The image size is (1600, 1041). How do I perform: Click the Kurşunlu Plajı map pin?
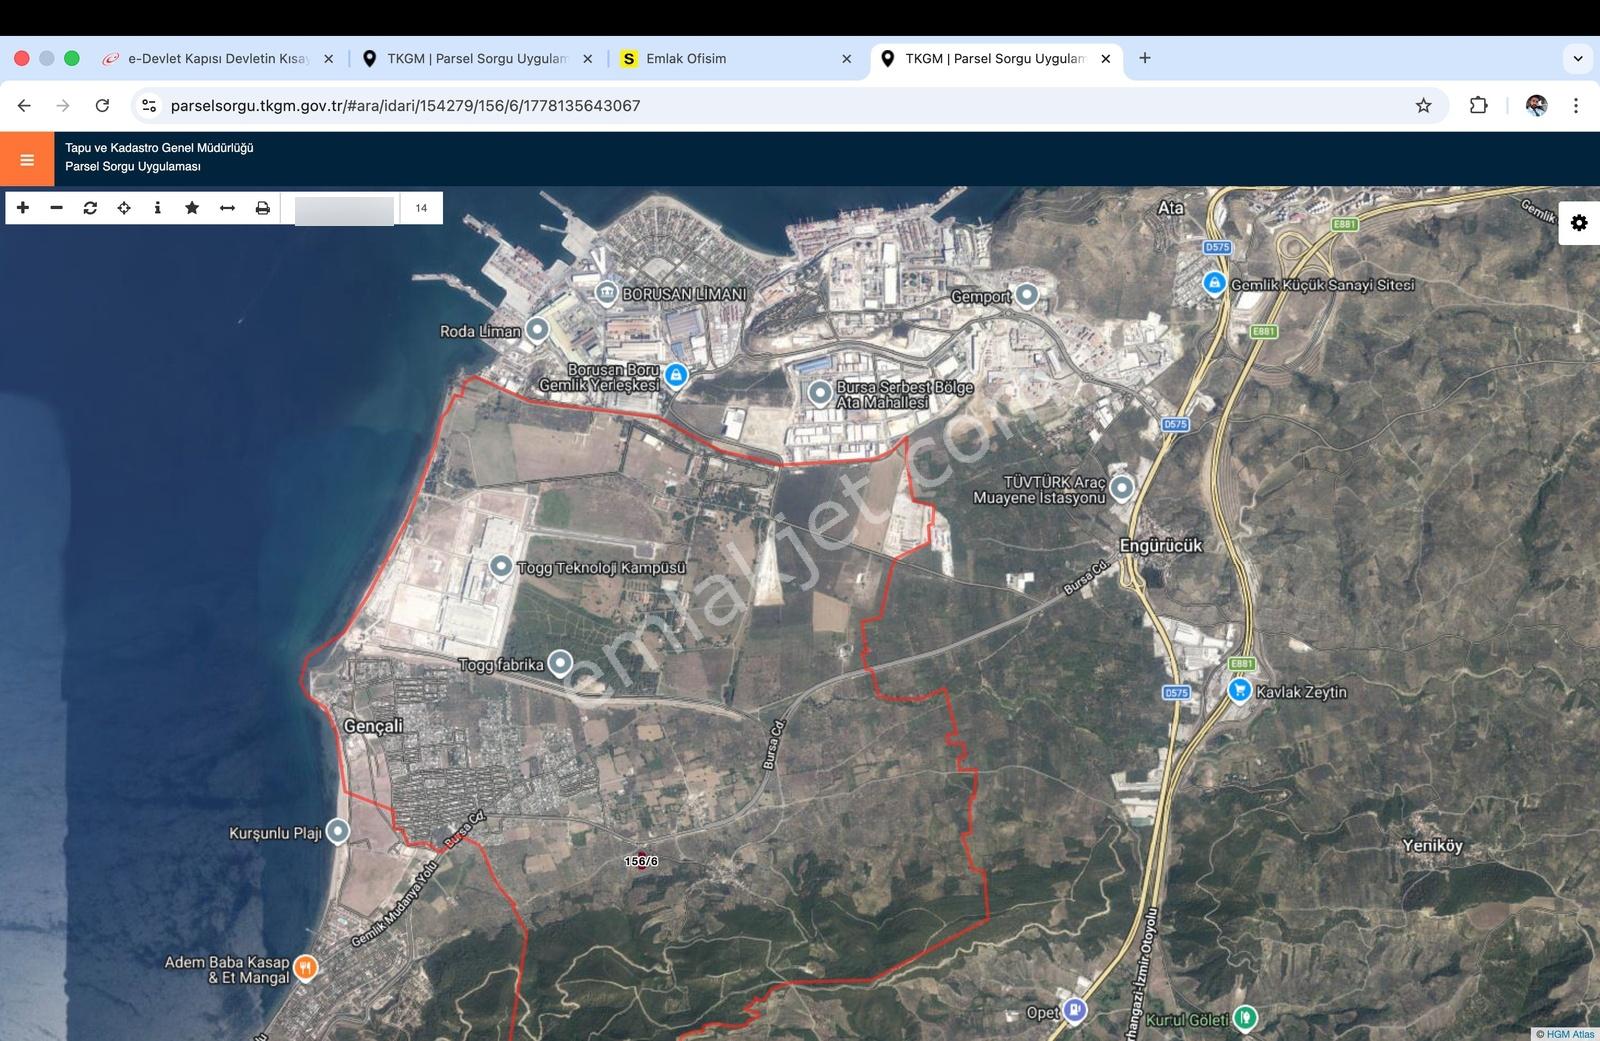pos(338,830)
